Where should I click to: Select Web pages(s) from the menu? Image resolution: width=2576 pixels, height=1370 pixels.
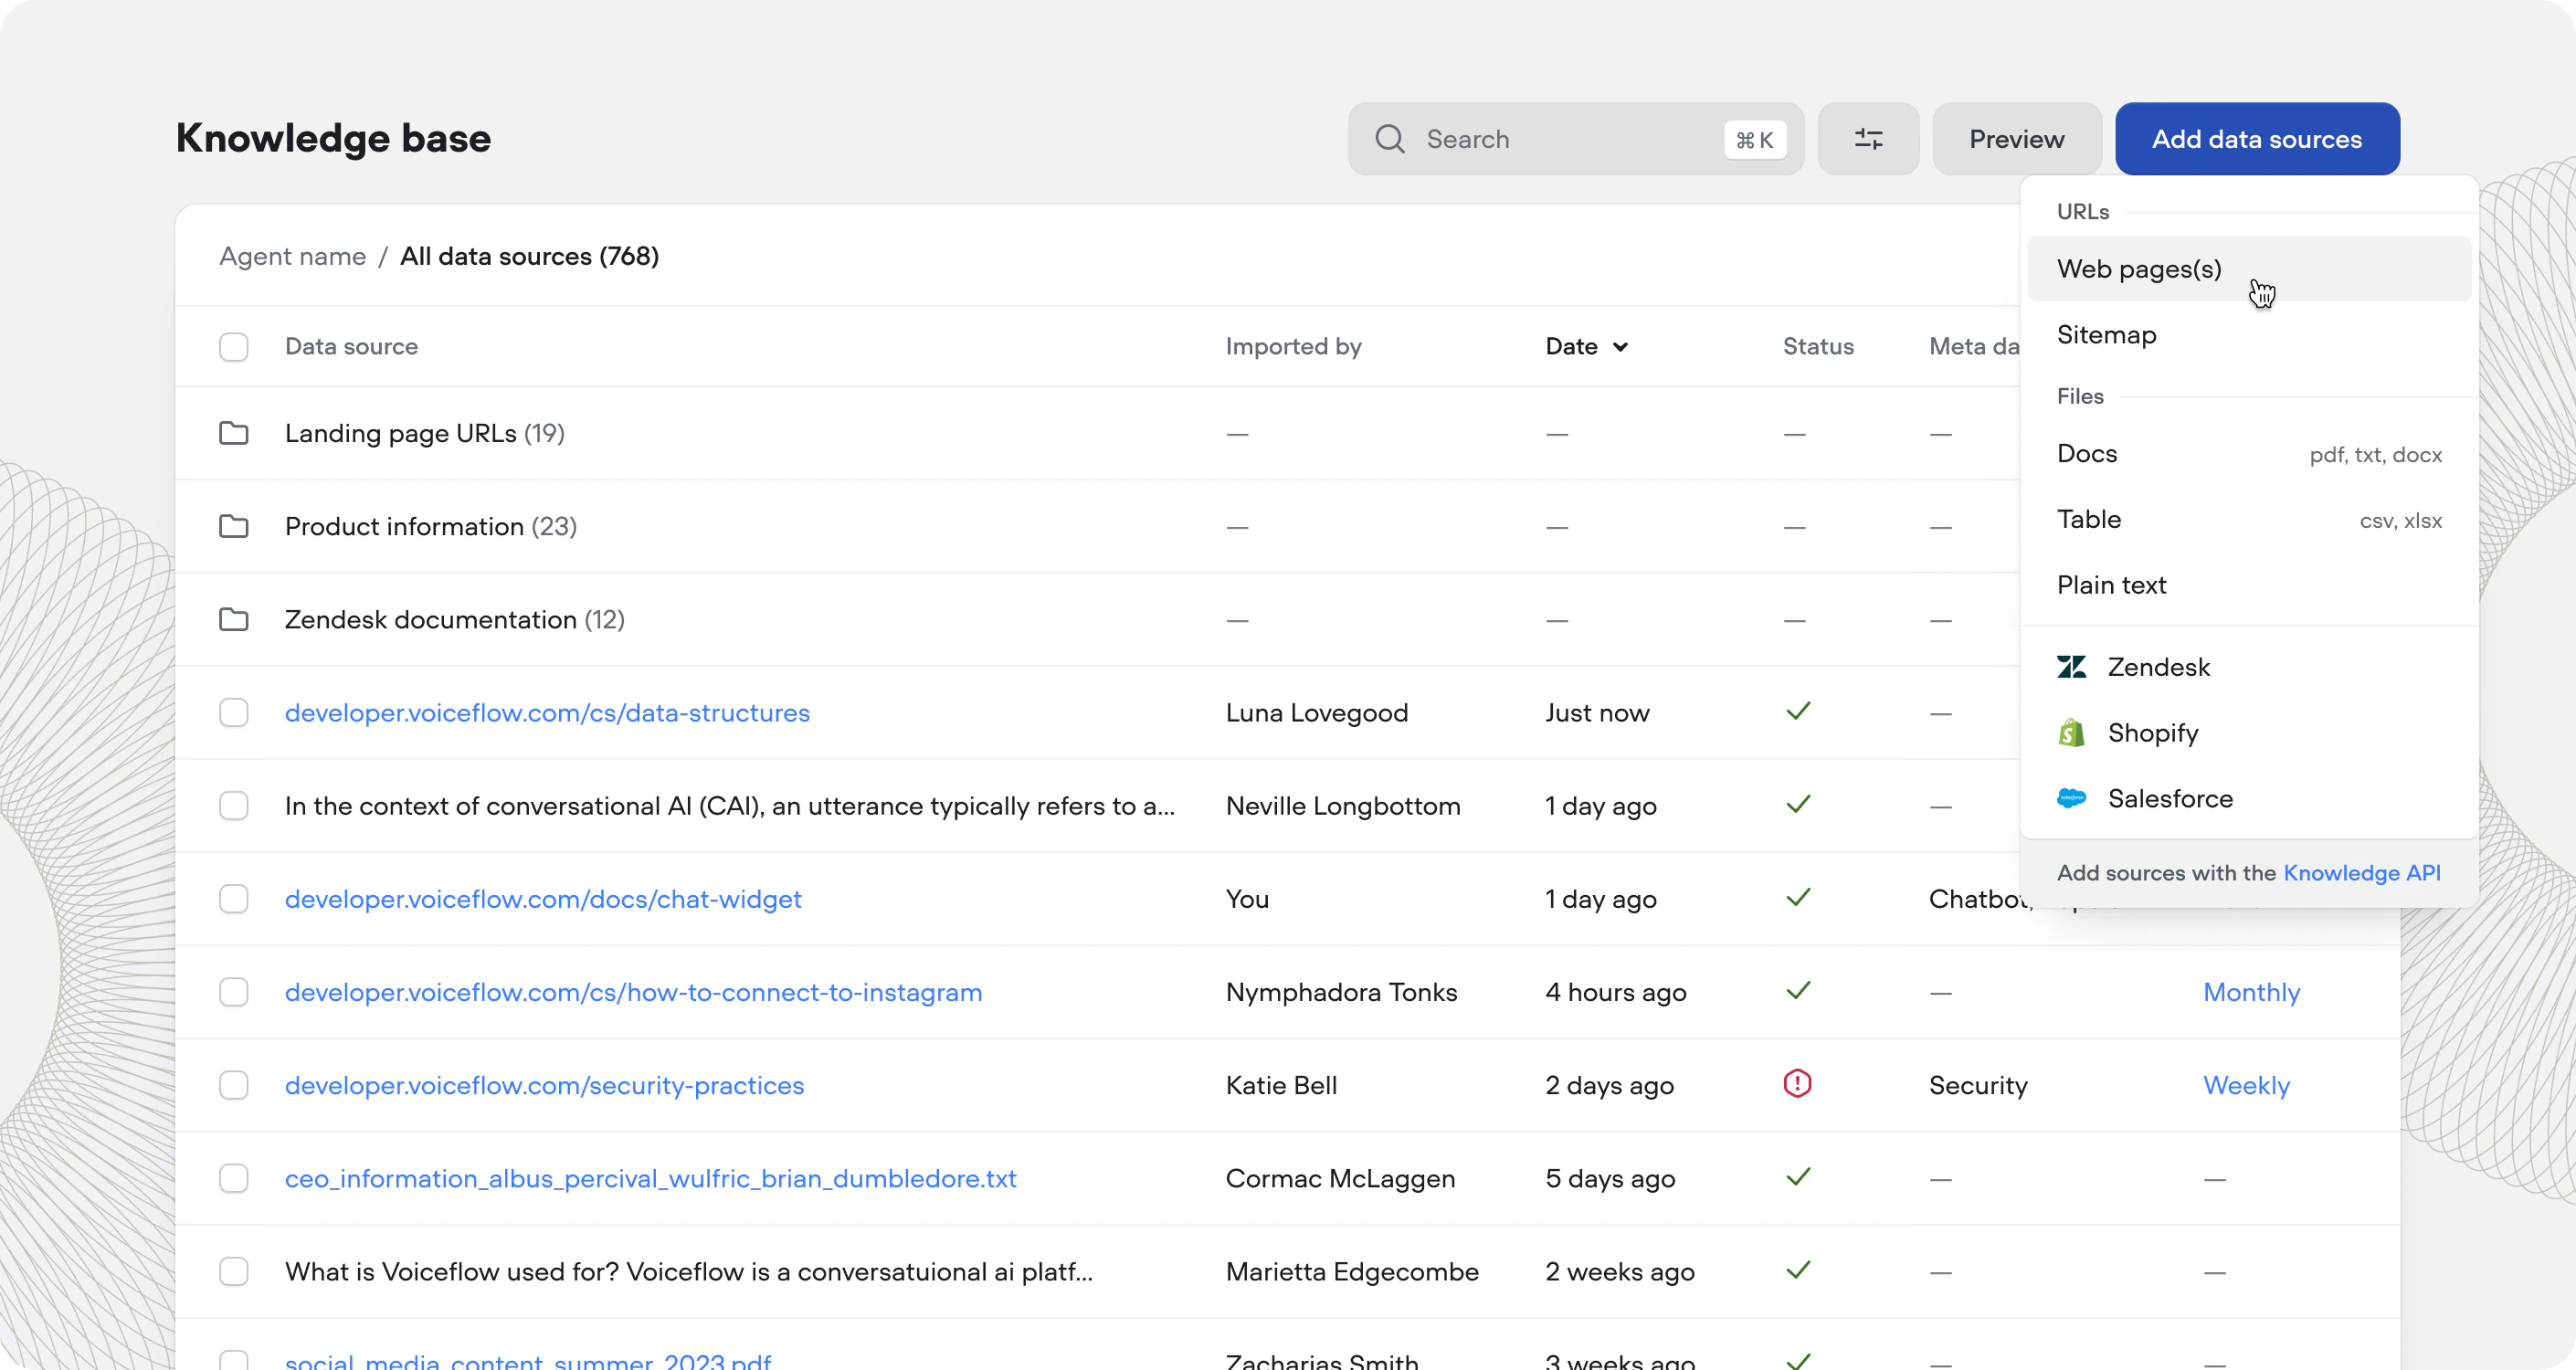tap(2249, 268)
